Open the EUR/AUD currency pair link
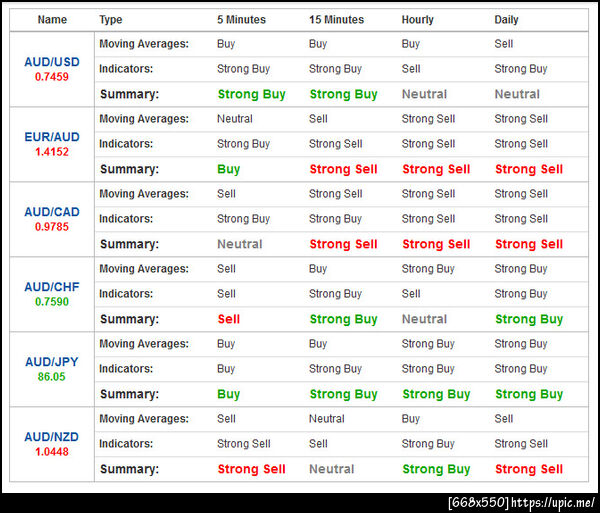This screenshot has width=600, height=513. pos(52,137)
